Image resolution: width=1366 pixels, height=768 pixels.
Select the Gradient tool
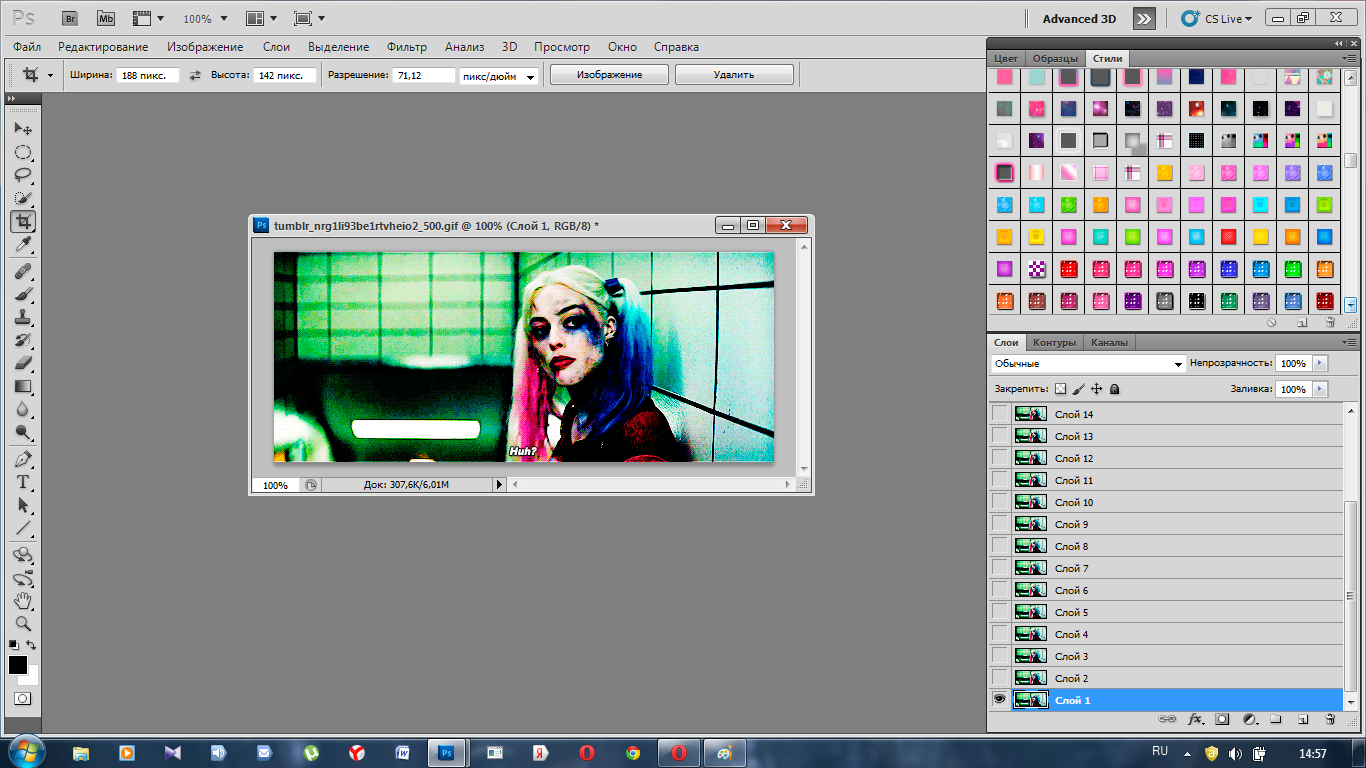click(x=23, y=387)
